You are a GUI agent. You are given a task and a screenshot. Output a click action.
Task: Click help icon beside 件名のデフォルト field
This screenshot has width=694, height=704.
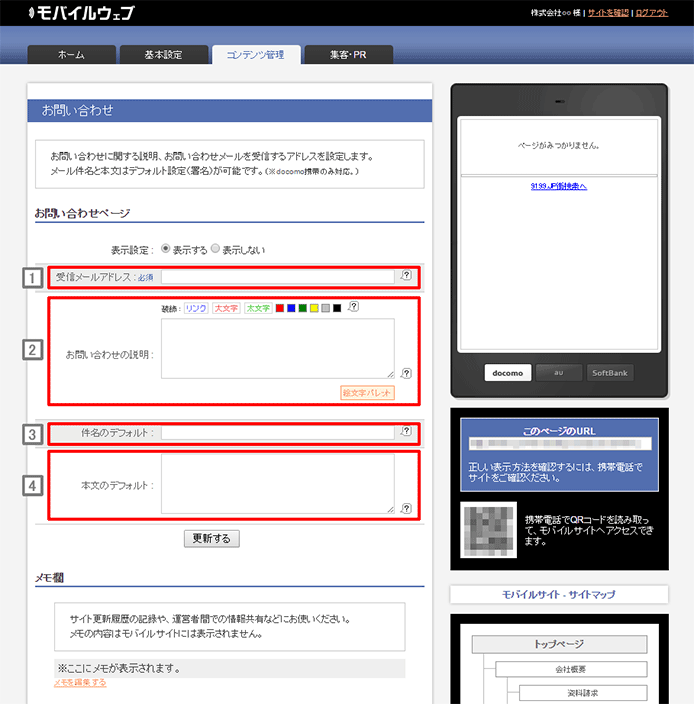(406, 432)
